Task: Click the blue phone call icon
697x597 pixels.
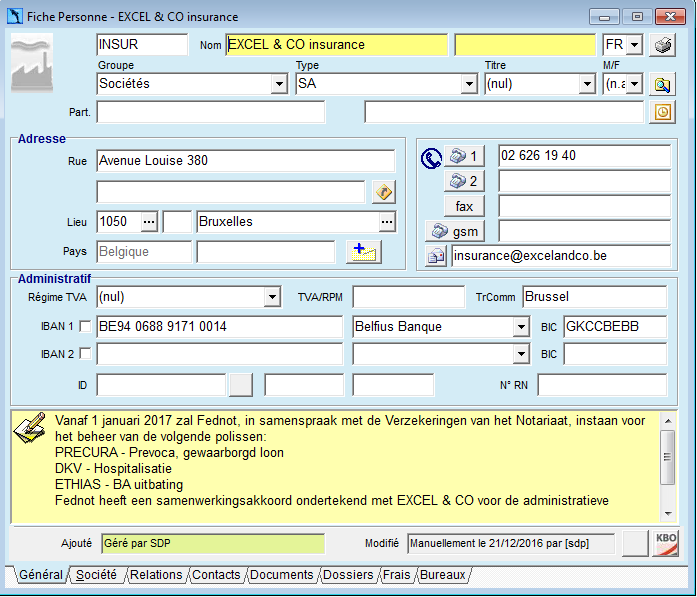Action: 431,158
